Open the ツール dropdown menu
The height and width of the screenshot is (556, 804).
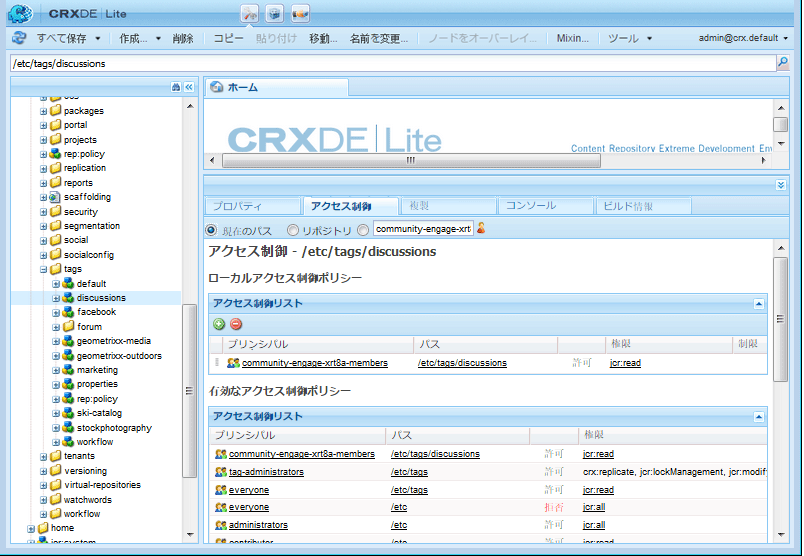(x=630, y=38)
